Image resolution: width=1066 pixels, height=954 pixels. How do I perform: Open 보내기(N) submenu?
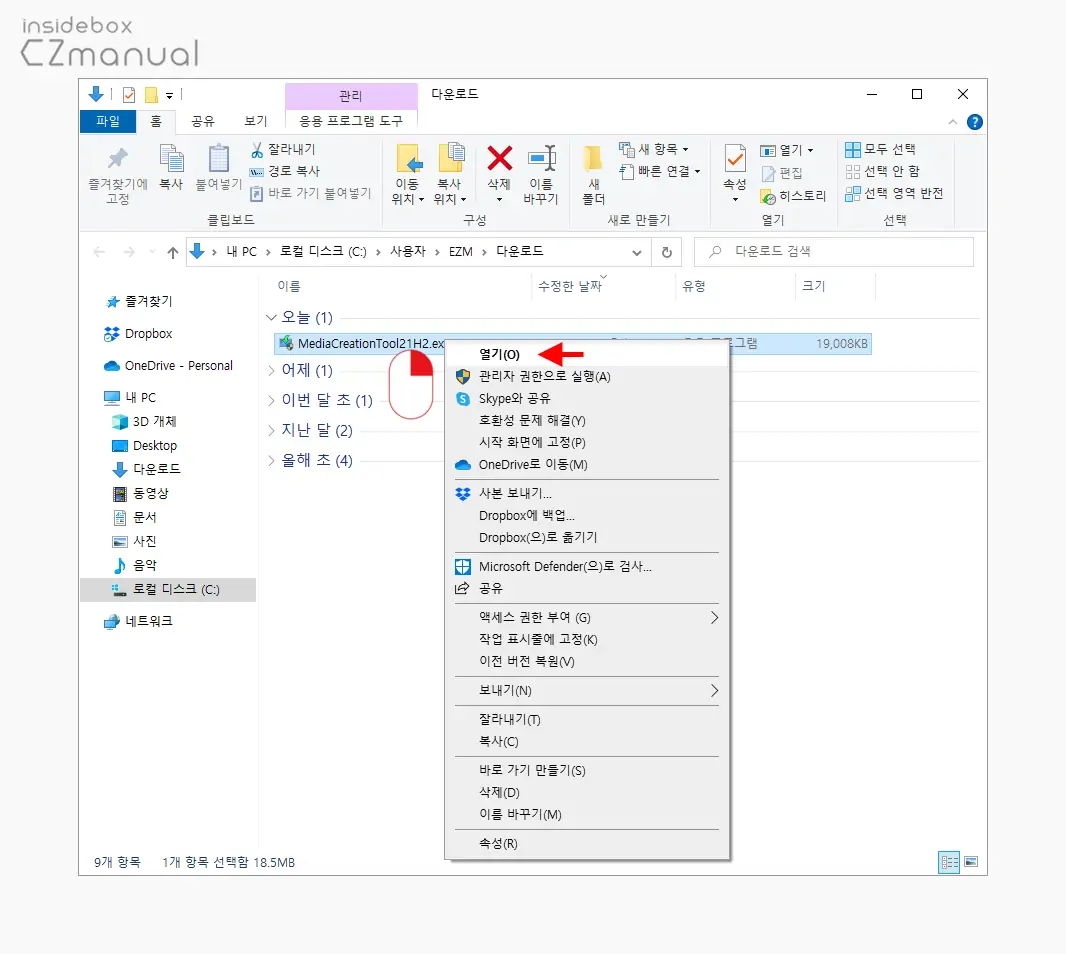pos(586,691)
